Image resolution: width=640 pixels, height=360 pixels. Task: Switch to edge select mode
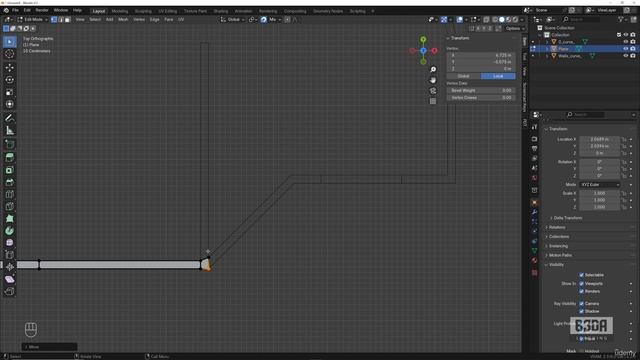click(x=61, y=20)
